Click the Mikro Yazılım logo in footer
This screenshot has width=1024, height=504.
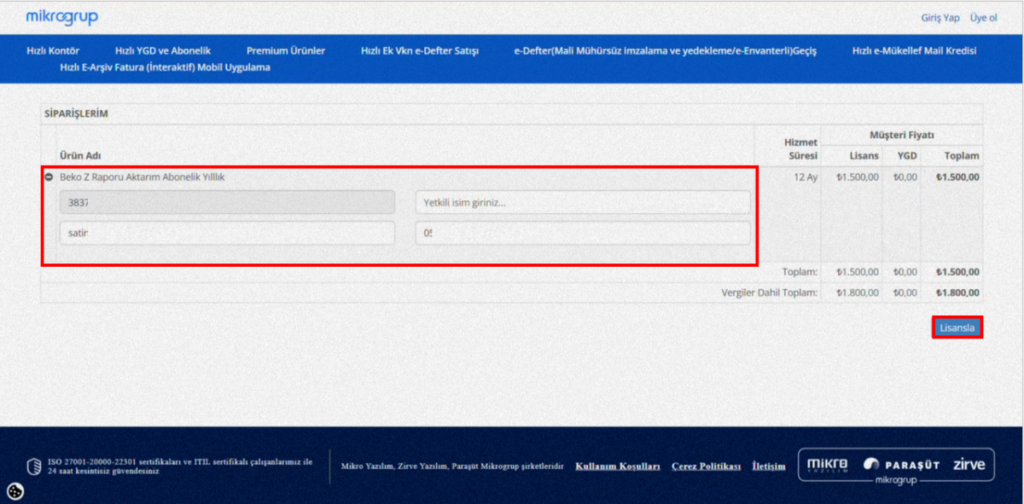tap(827, 465)
